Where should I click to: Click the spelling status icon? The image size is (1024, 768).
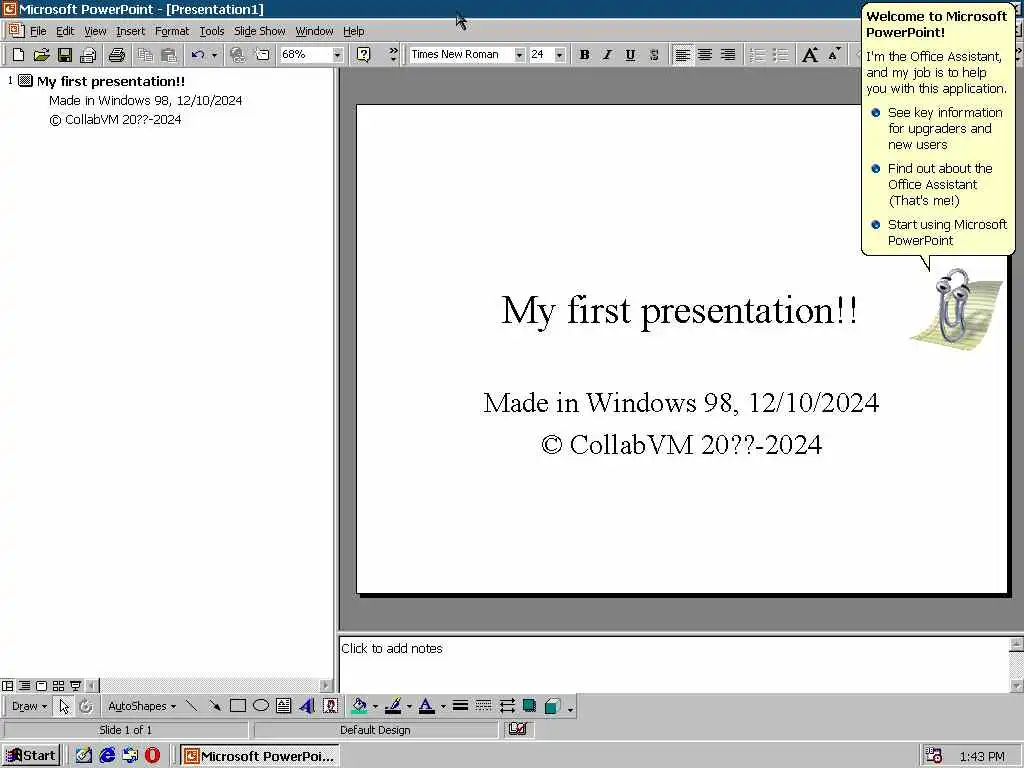[x=518, y=729]
